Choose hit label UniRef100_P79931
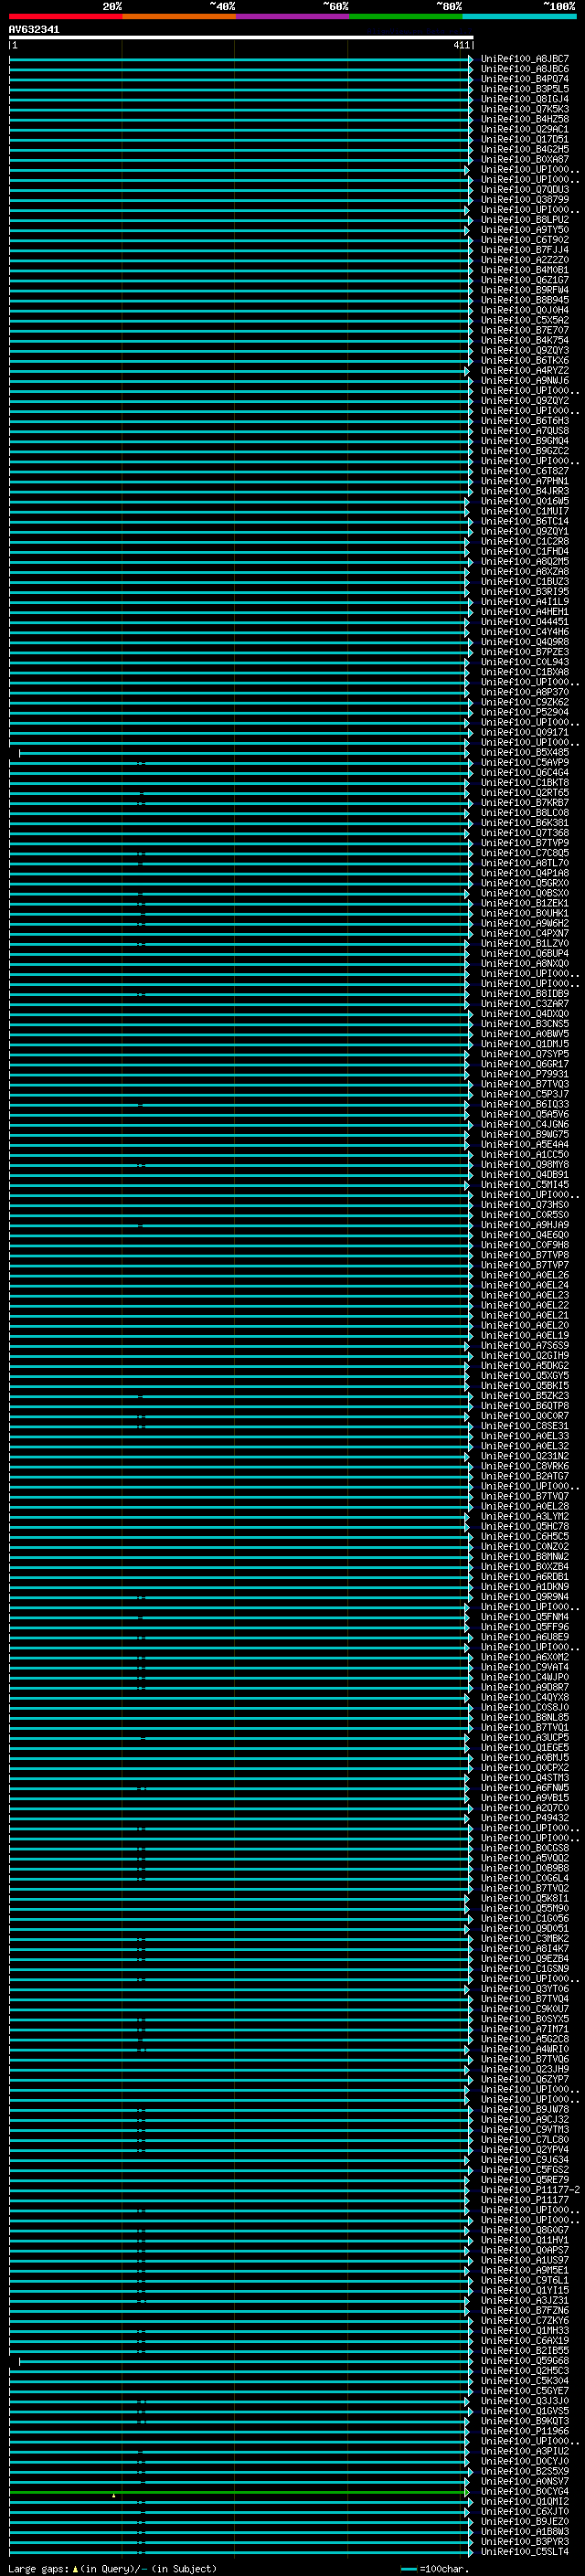The image size is (585, 2576). pyautogui.click(x=525, y=1074)
